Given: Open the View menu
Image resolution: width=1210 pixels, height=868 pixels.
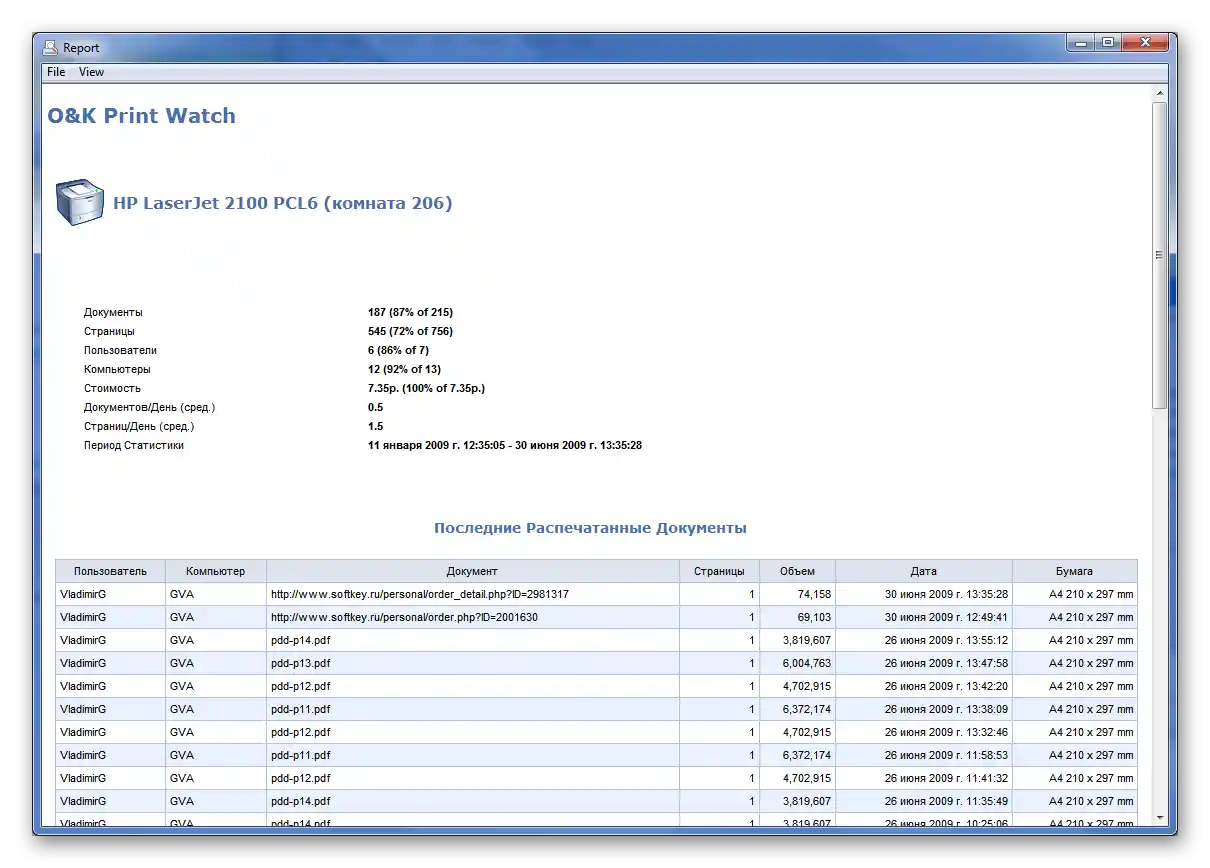Looking at the screenshot, I should [91, 72].
